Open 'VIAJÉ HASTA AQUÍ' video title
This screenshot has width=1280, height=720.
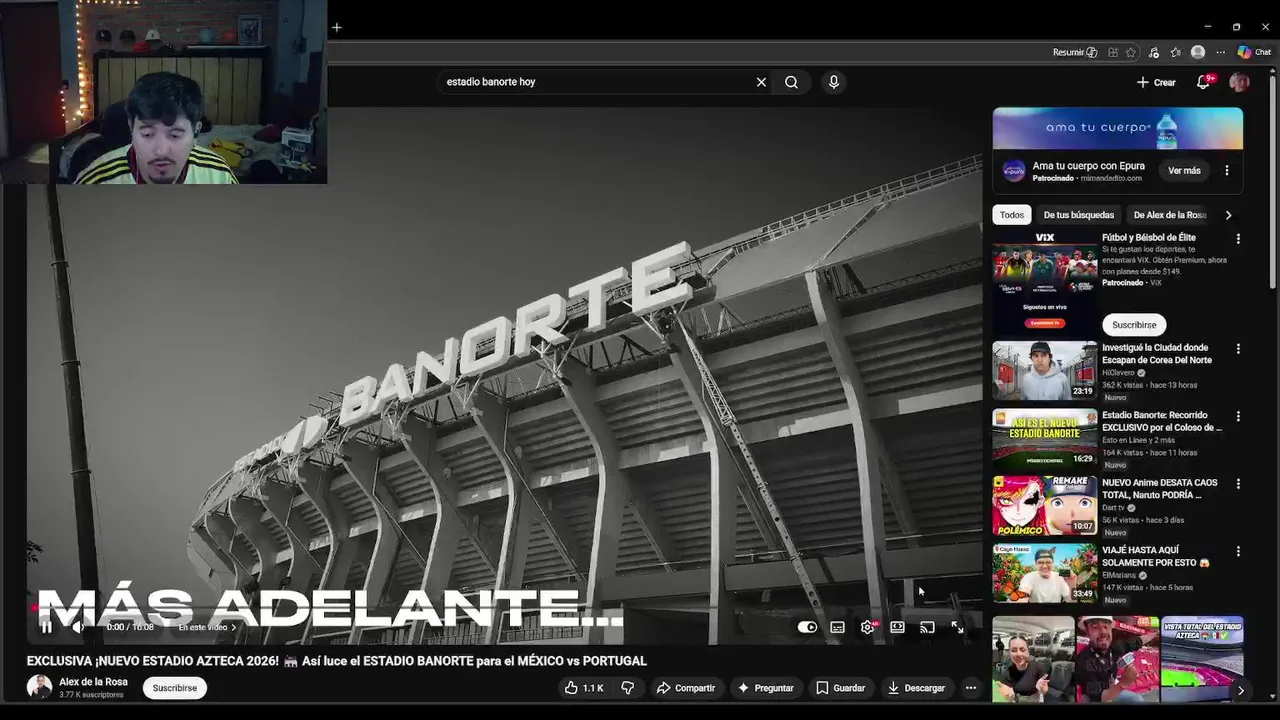click(x=1156, y=556)
